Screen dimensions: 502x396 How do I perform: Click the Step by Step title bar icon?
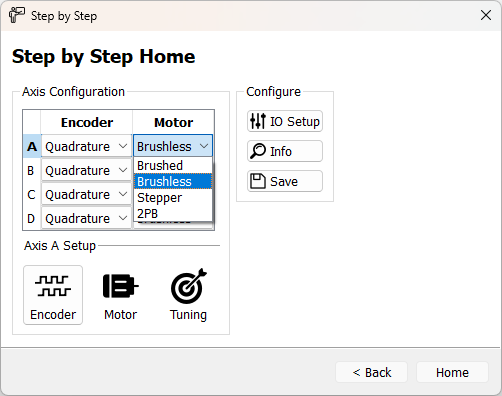pos(17,15)
